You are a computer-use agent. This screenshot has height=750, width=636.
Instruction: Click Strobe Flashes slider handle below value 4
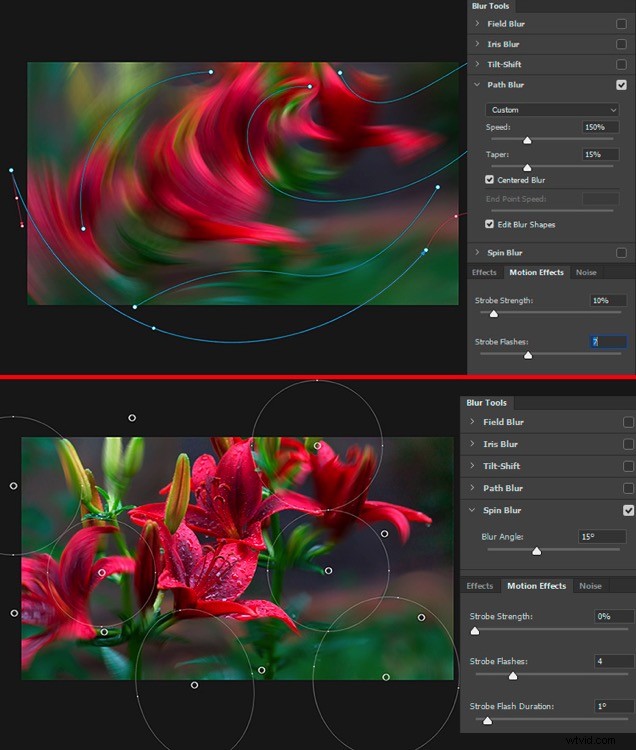point(513,676)
